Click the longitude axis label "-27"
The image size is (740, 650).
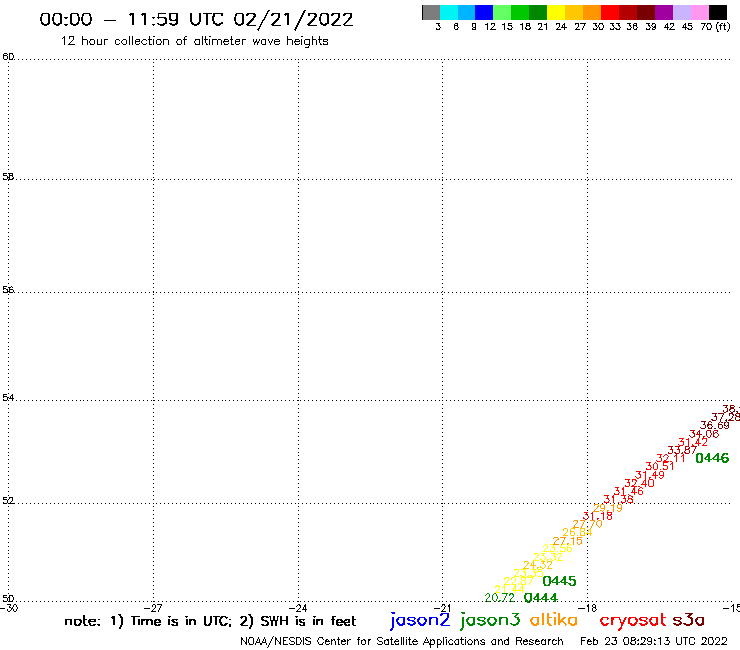point(153,608)
